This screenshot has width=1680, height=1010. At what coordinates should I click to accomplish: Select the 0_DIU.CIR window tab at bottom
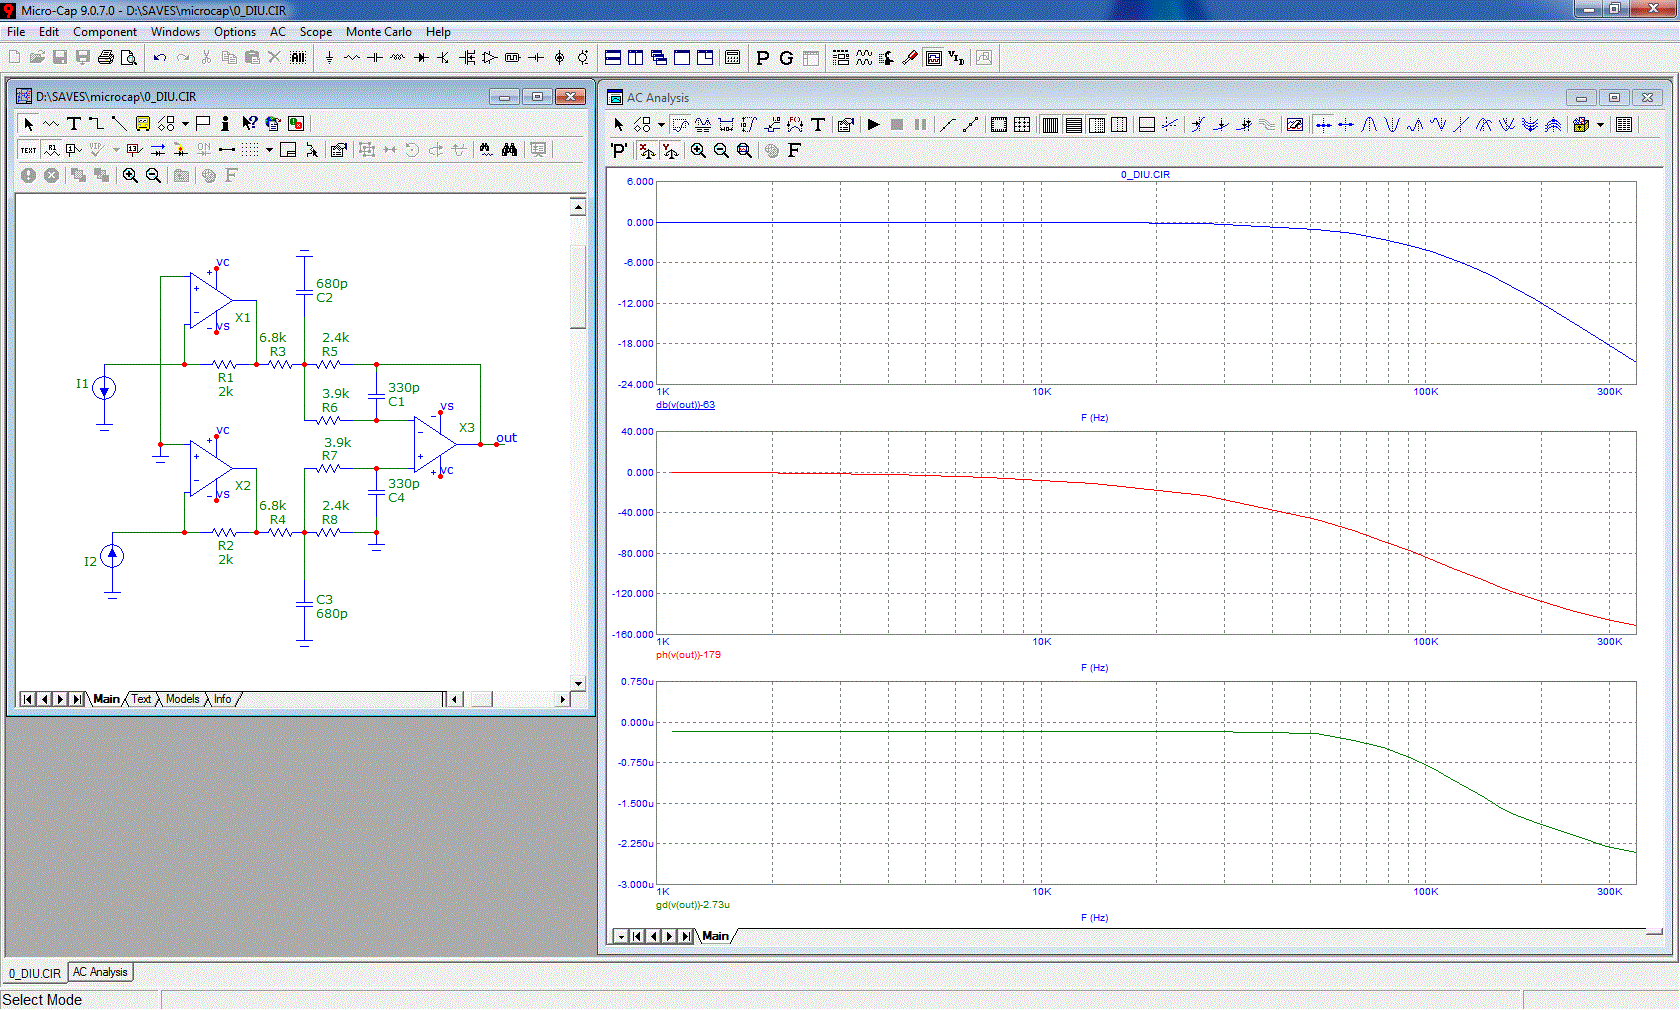pyautogui.click(x=35, y=973)
